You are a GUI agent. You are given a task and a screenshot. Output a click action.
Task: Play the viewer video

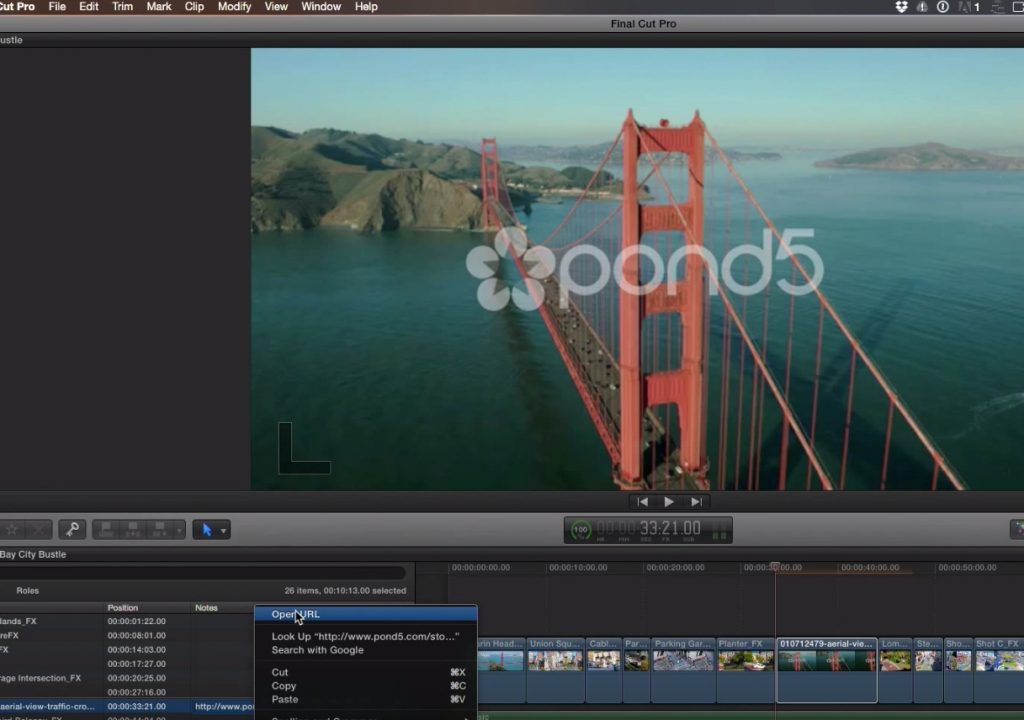coord(669,502)
